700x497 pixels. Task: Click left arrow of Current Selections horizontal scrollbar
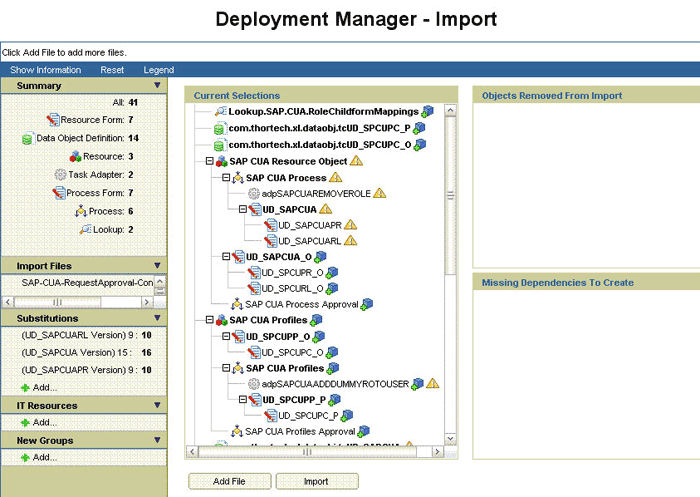coord(192,452)
